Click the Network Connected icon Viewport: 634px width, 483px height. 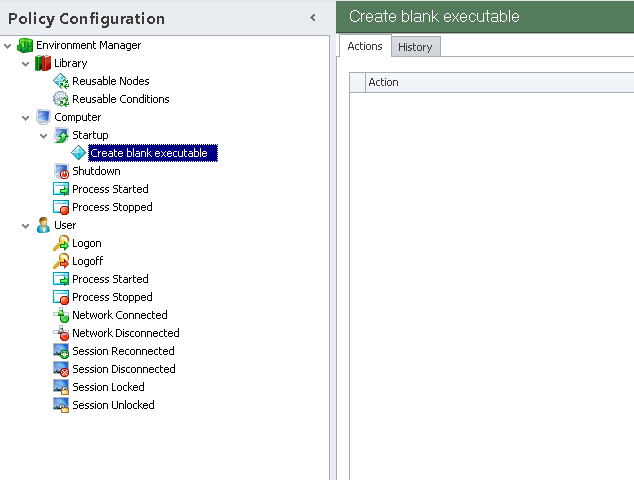pyautogui.click(x=61, y=315)
